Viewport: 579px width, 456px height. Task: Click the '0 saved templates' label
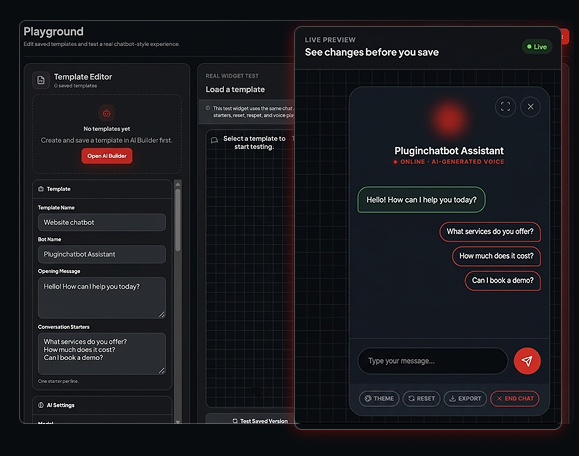click(x=75, y=86)
